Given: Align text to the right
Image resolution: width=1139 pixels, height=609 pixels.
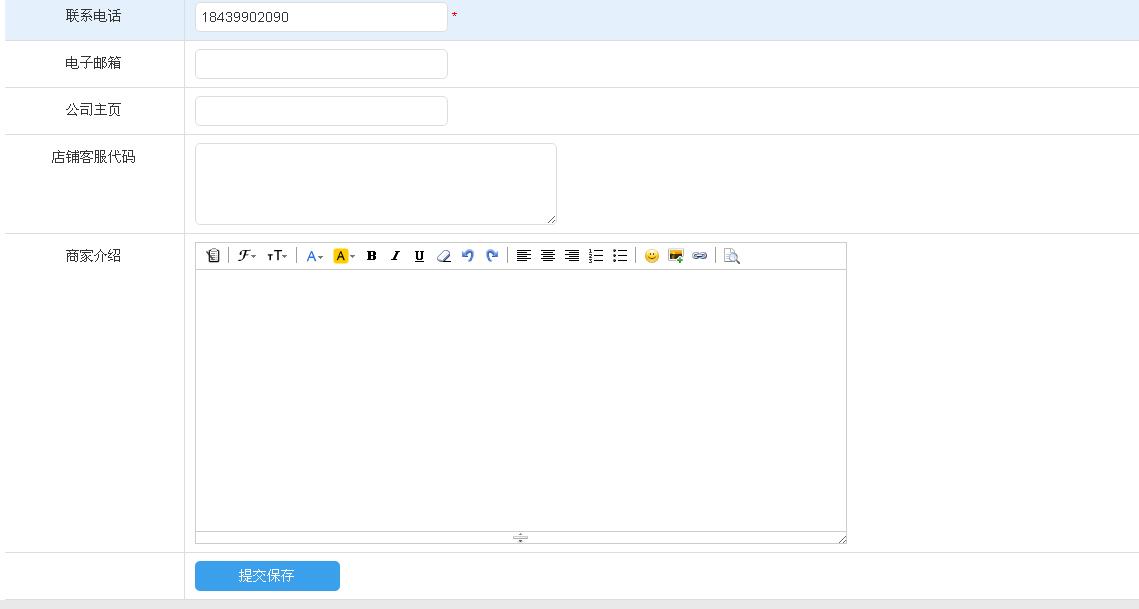Looking at the screenshot, I should (x=571, y=256).
